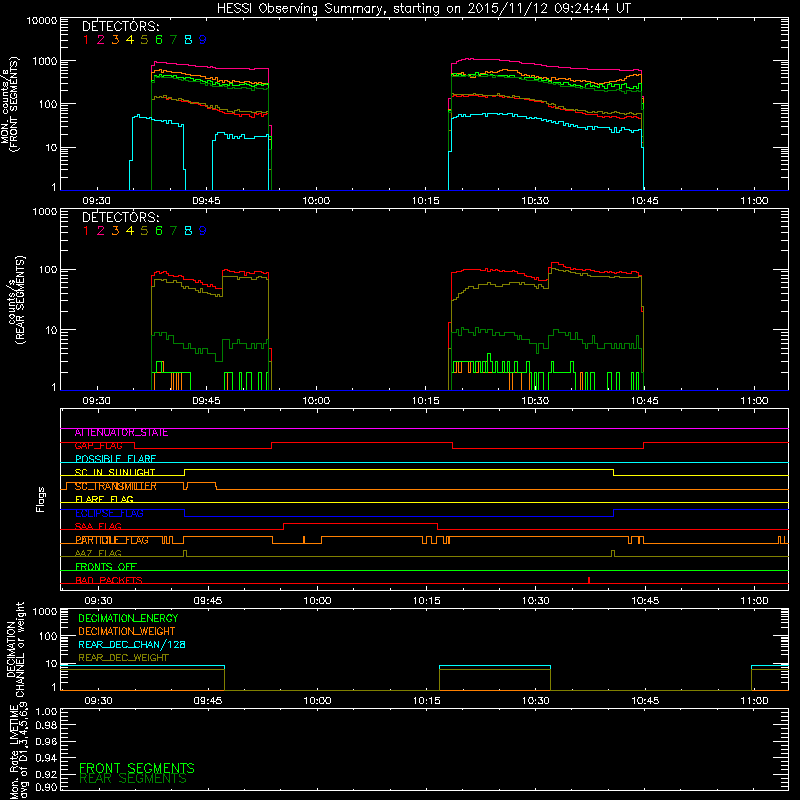Screen dimensions: 800x800
Task: Click the BAD_PACKETS flag label
Action: tap(109, 580)
